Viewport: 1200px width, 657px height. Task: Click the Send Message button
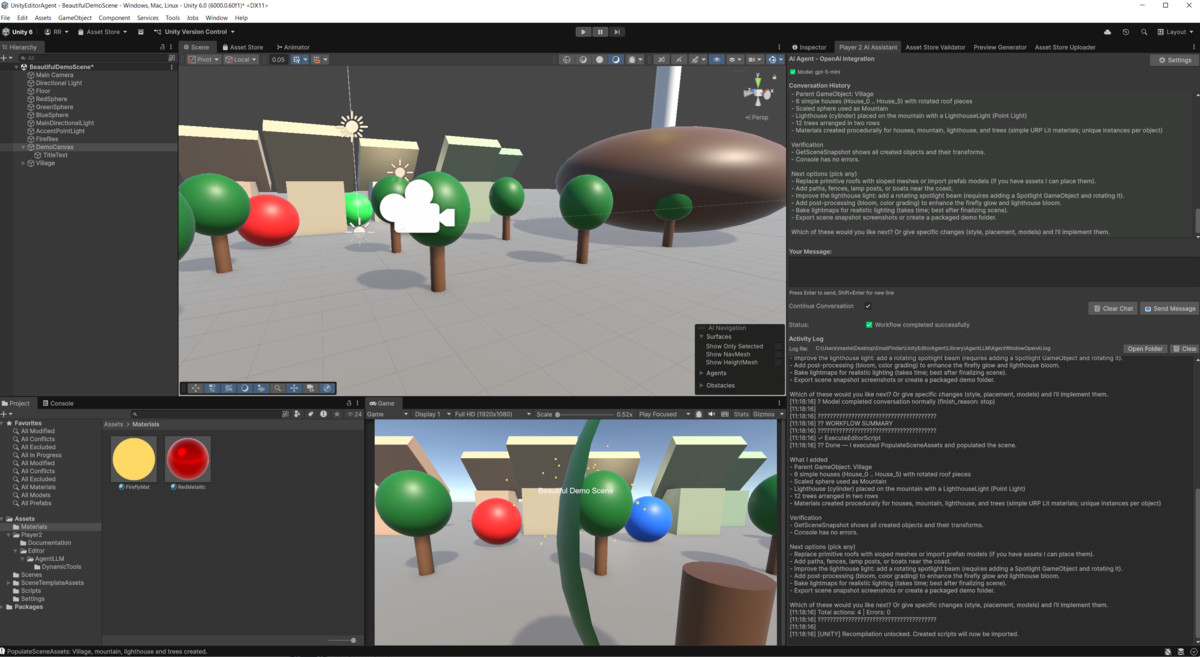coord(1169,309)
